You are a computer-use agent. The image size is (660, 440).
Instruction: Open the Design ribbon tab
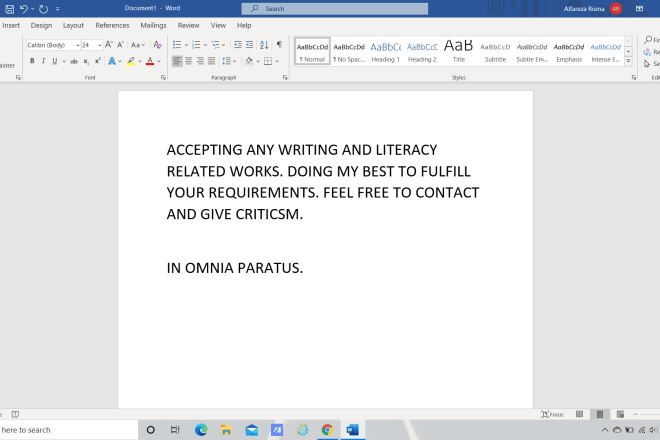pos(41,25)
